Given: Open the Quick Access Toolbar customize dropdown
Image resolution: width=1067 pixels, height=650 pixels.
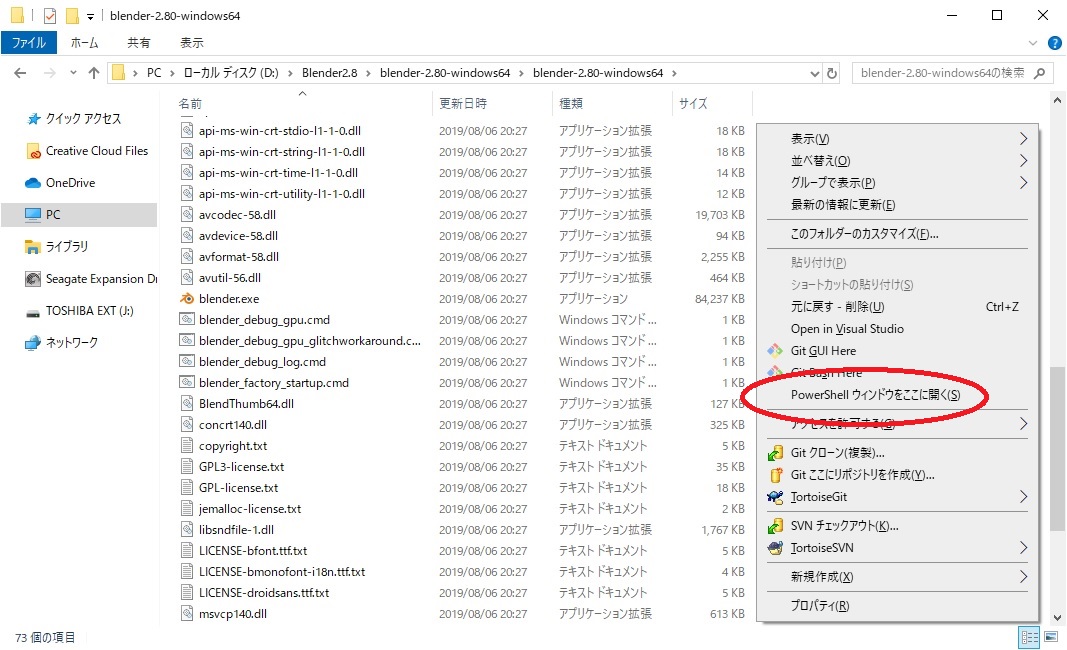Looking at the screenshot, I should click(x=91, y=16).
